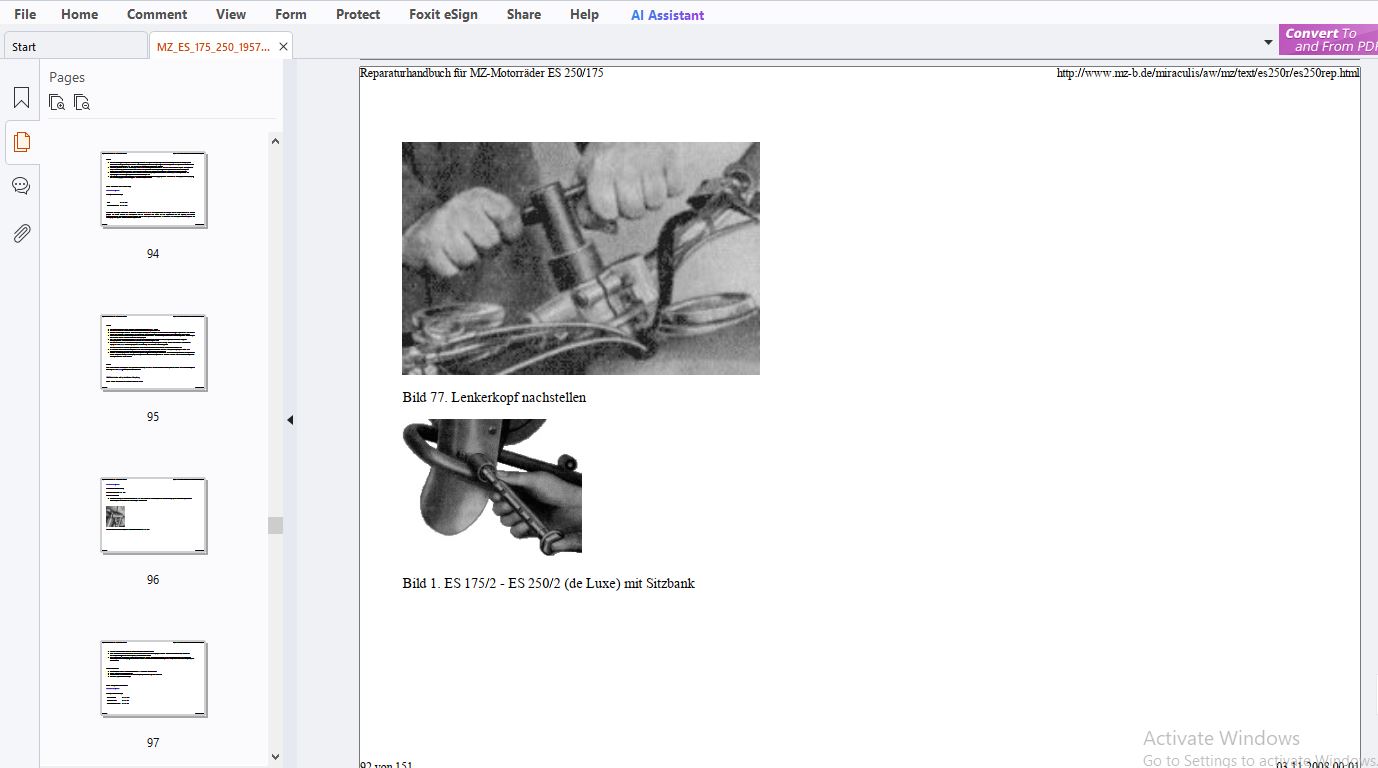Open the Help ribbon tab

584,14
